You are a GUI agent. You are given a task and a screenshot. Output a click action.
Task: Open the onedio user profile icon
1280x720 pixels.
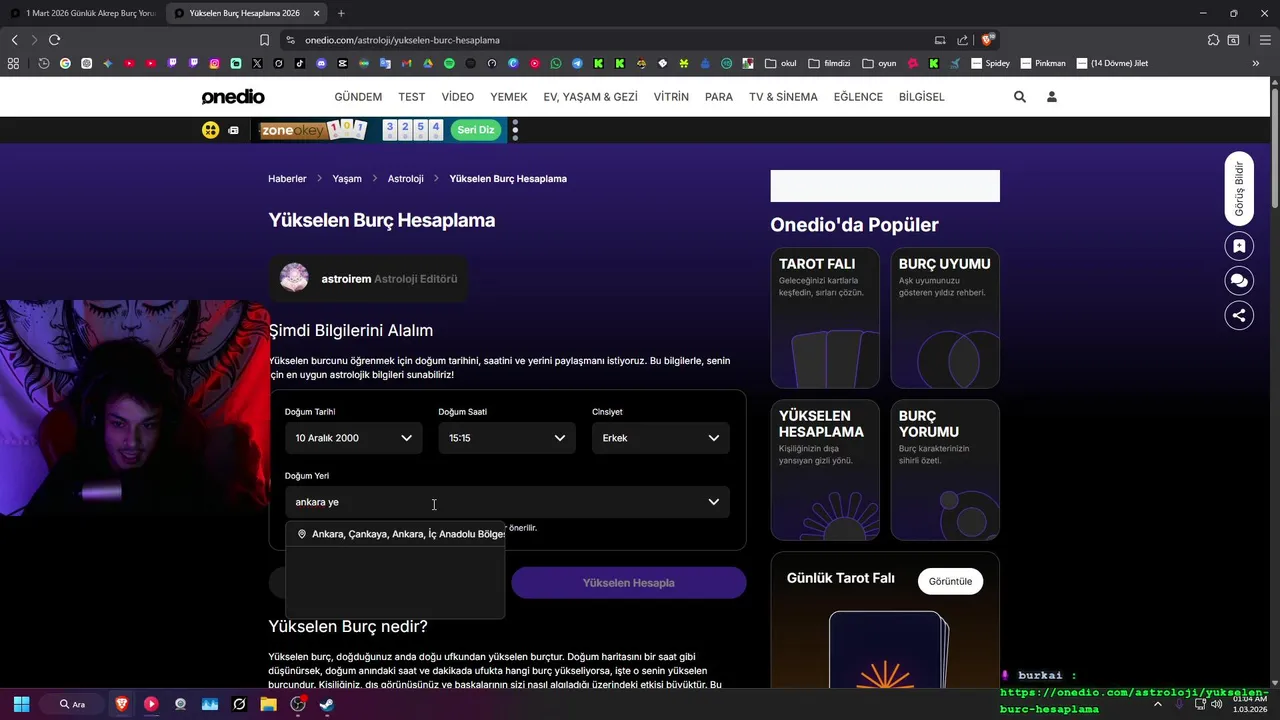tap(1051, 97)
